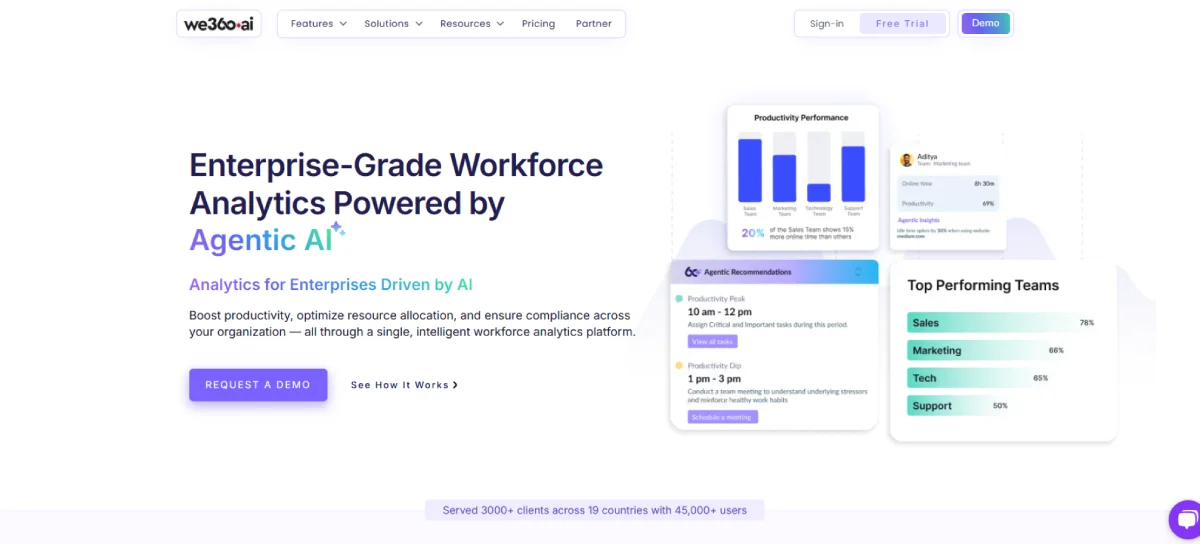Click Aditya's avatar in profile card
This screenshot has width=1200, height=544.
coord(906,159)
